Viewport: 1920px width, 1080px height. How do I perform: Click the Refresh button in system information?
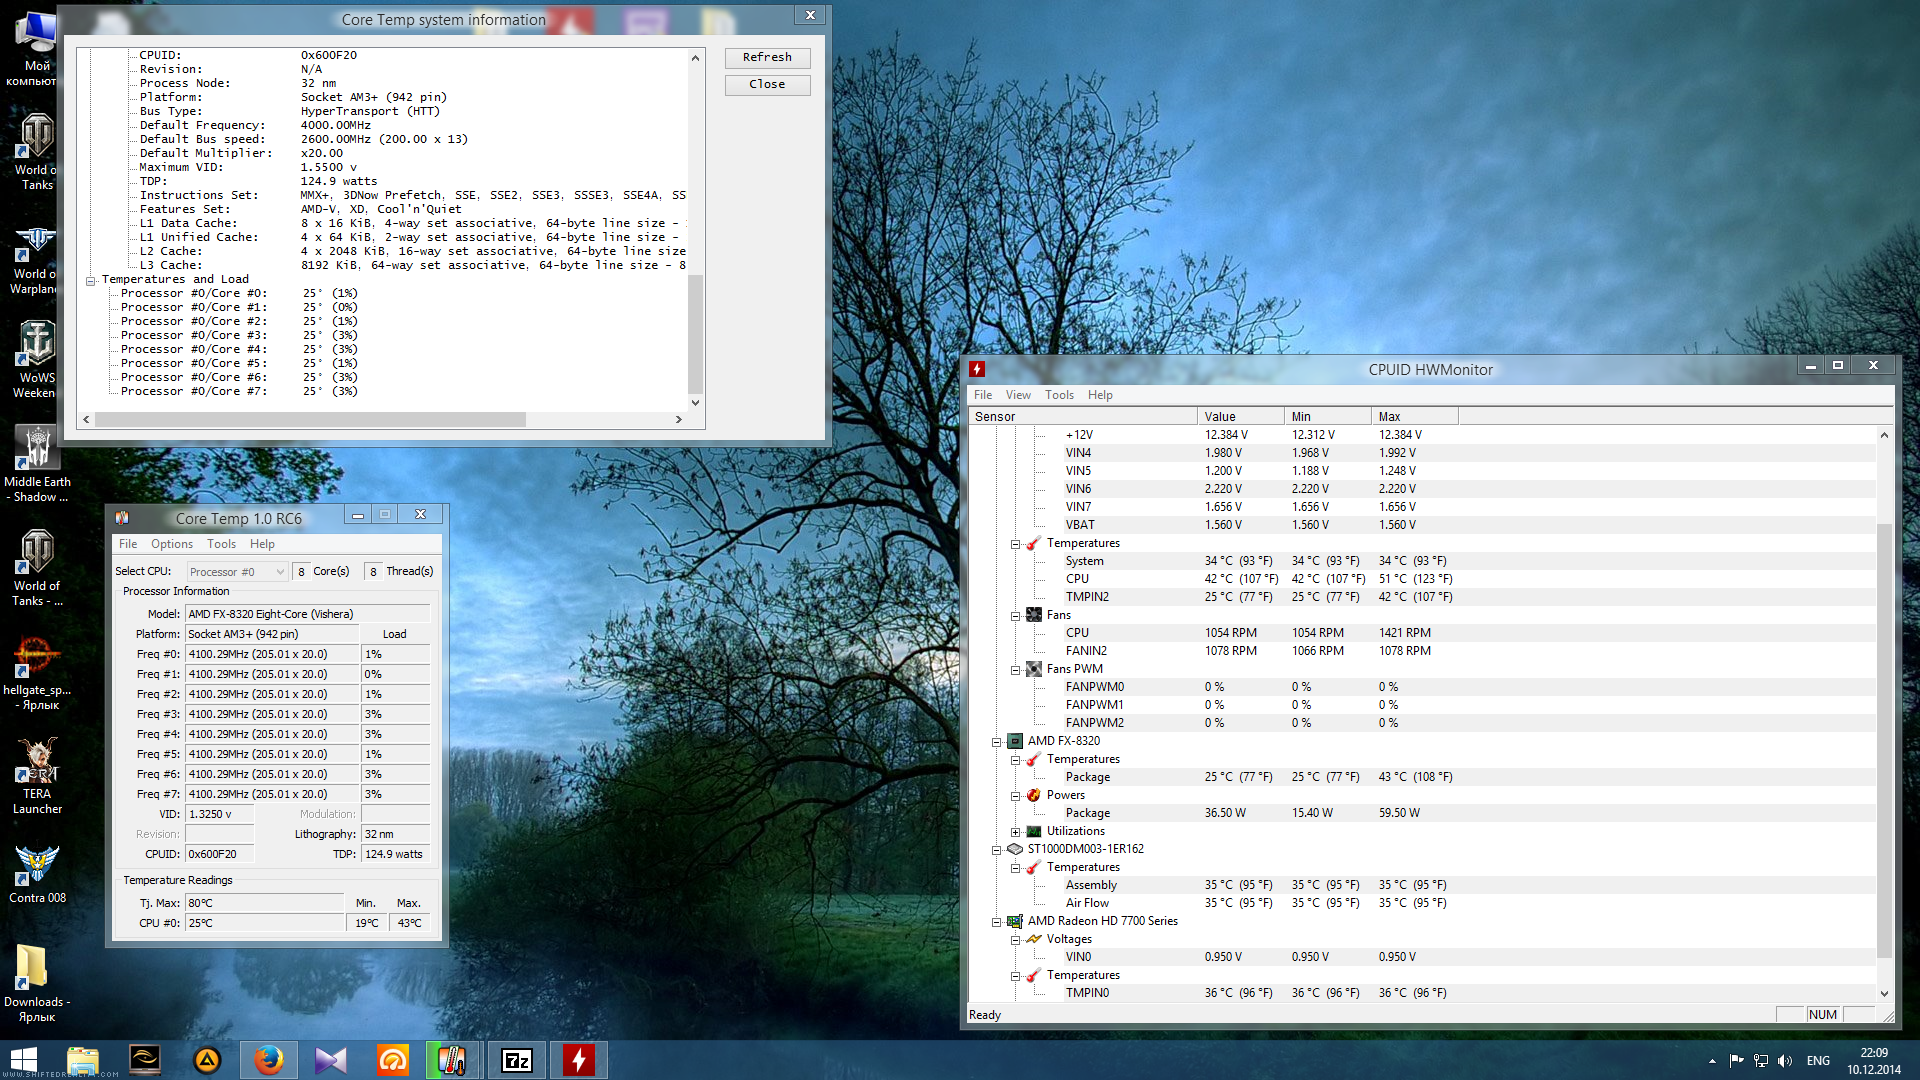767,58
